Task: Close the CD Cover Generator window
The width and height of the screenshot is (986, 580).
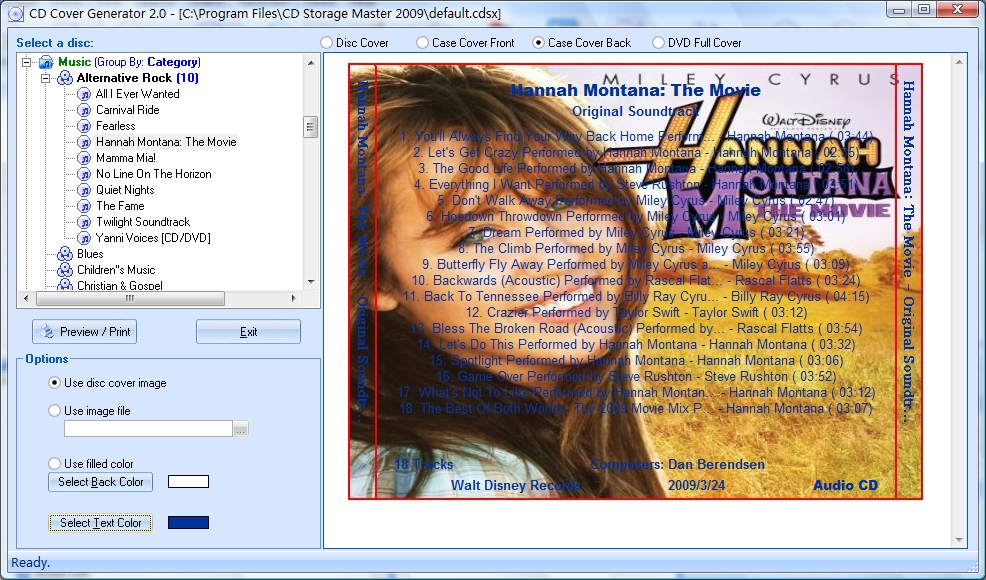Action: click(x=958, y=9)
